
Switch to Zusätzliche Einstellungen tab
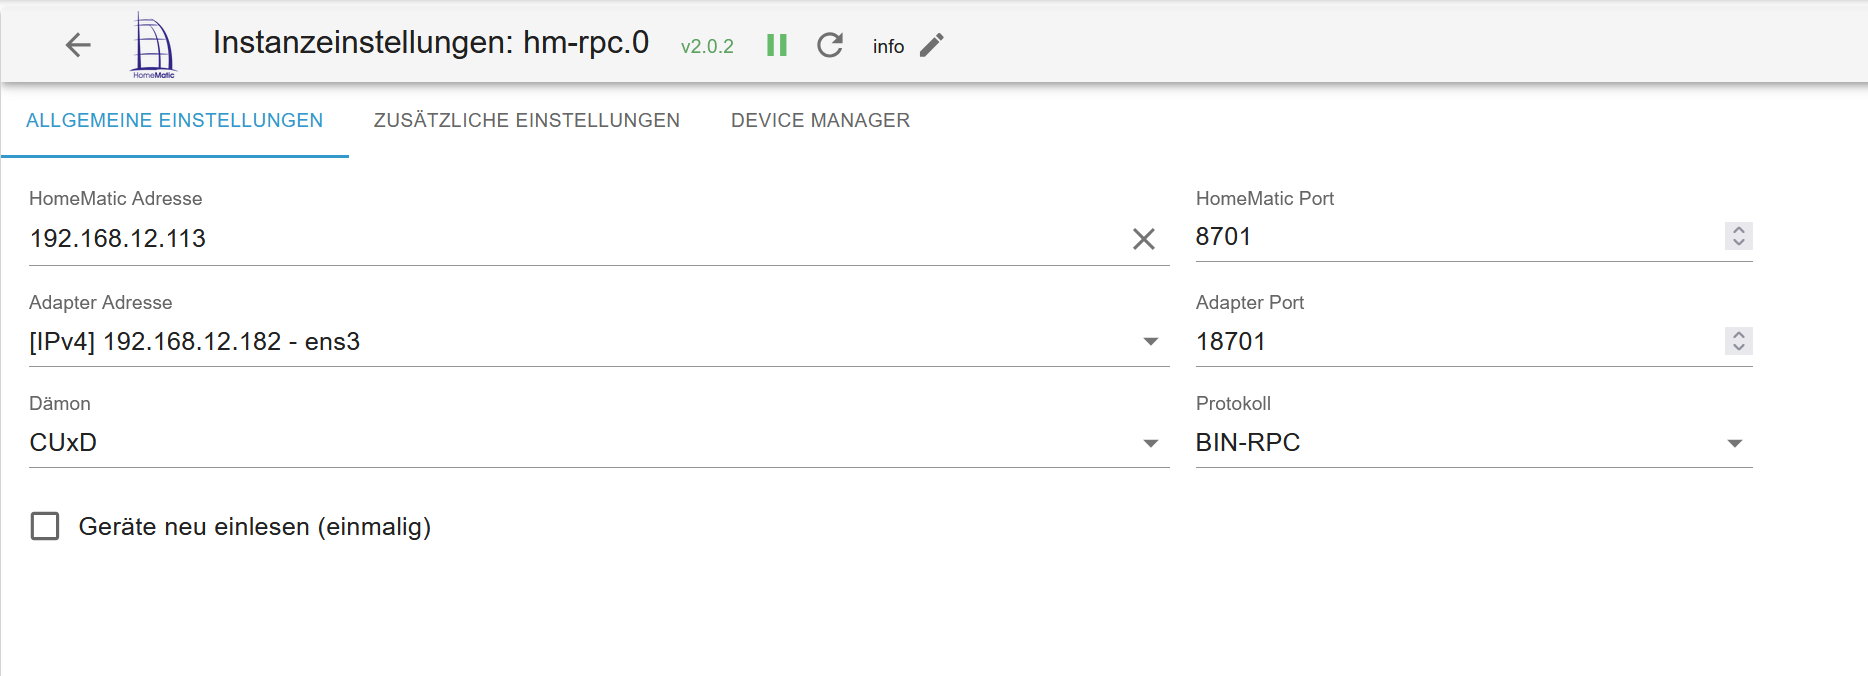tap(527, 120)
